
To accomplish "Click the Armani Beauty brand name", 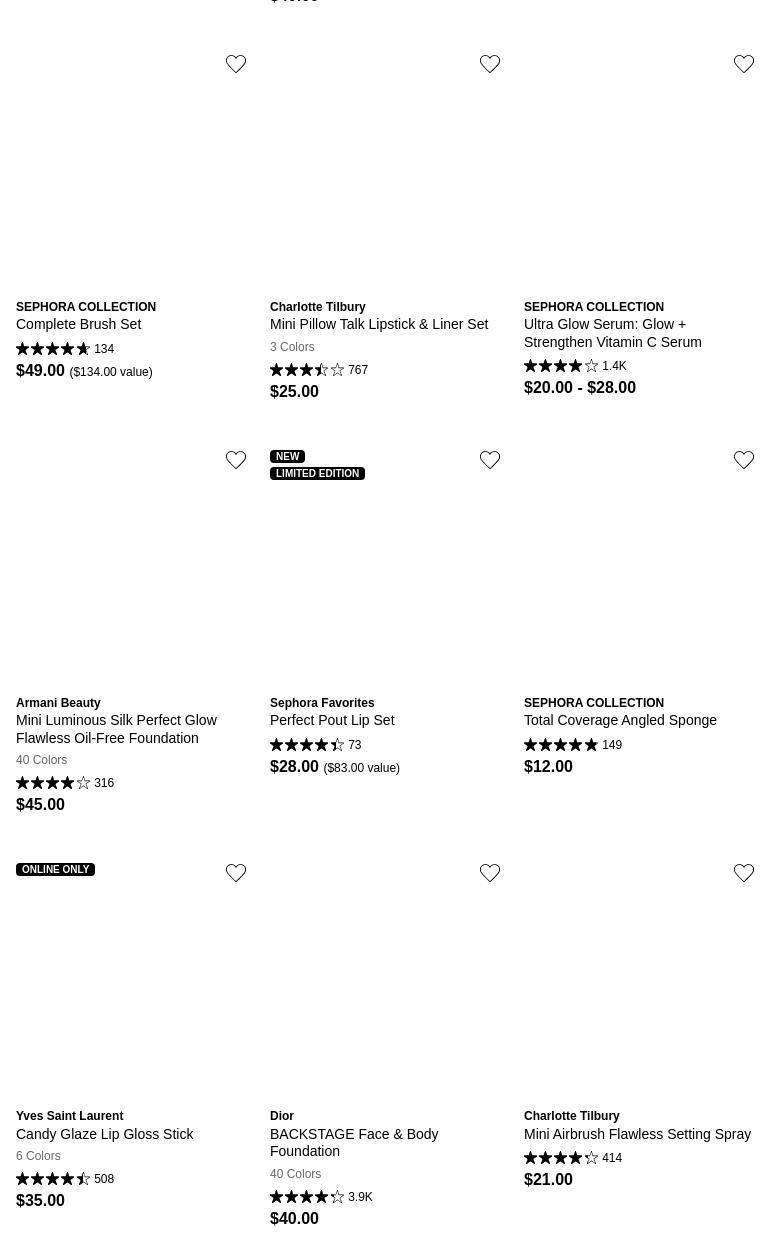I will tap(58, 703).
